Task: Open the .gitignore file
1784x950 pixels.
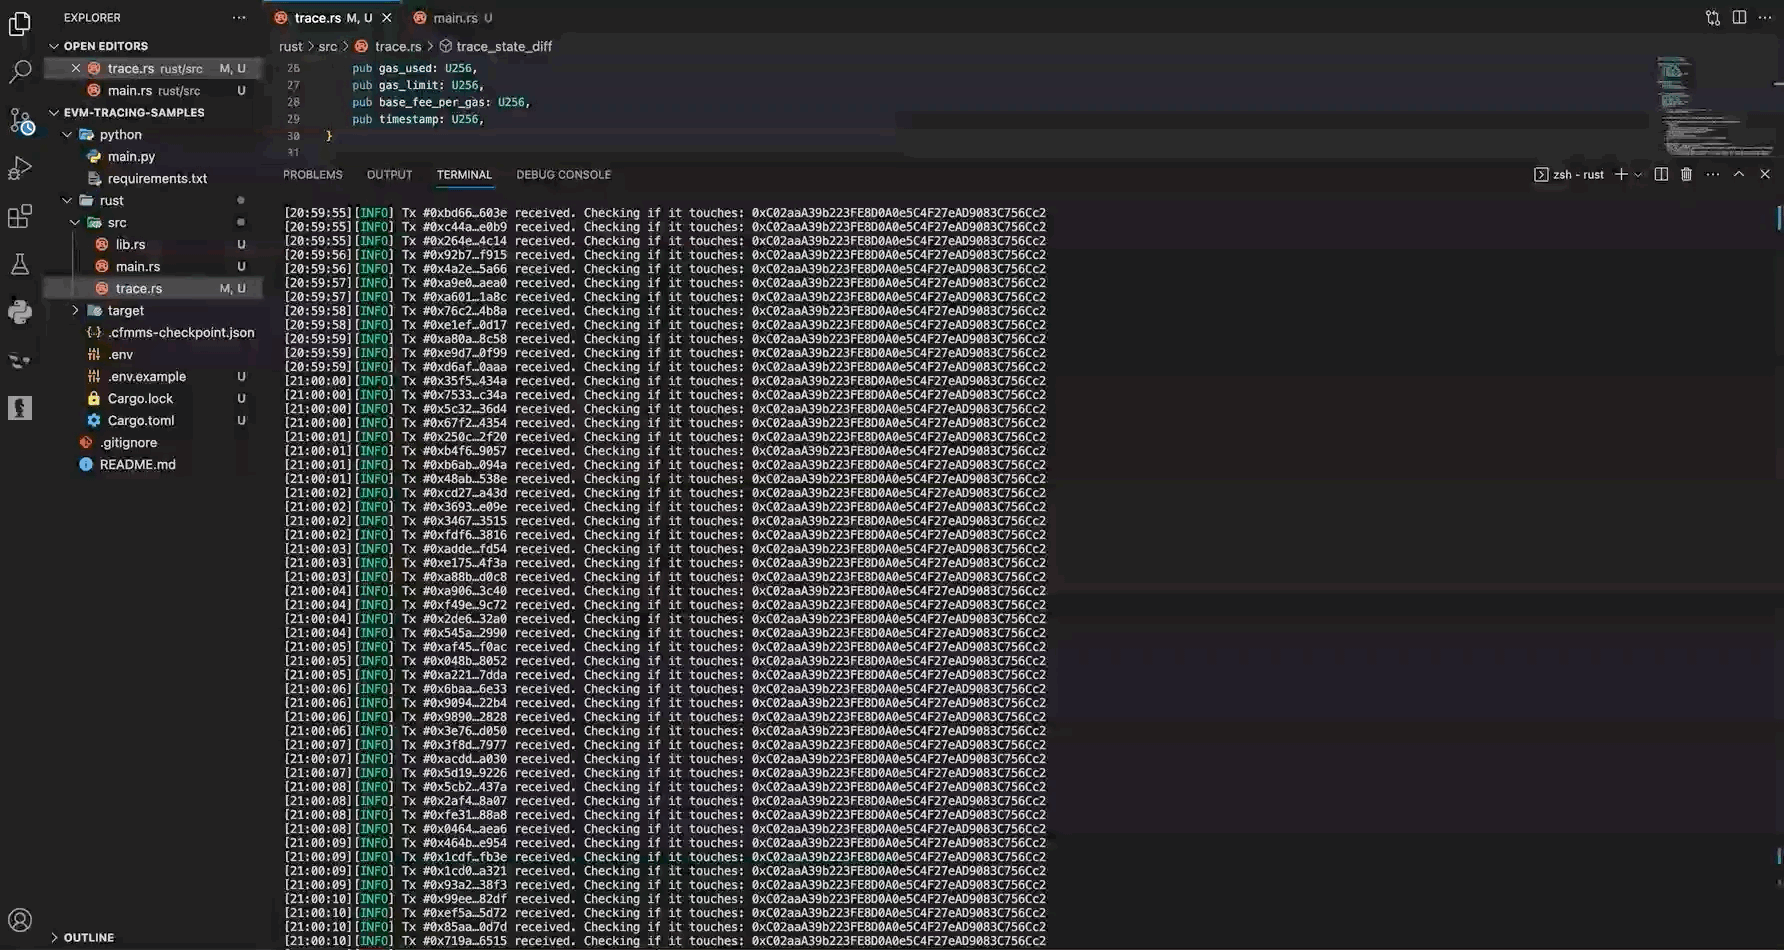Action: [x=128, y=443]
